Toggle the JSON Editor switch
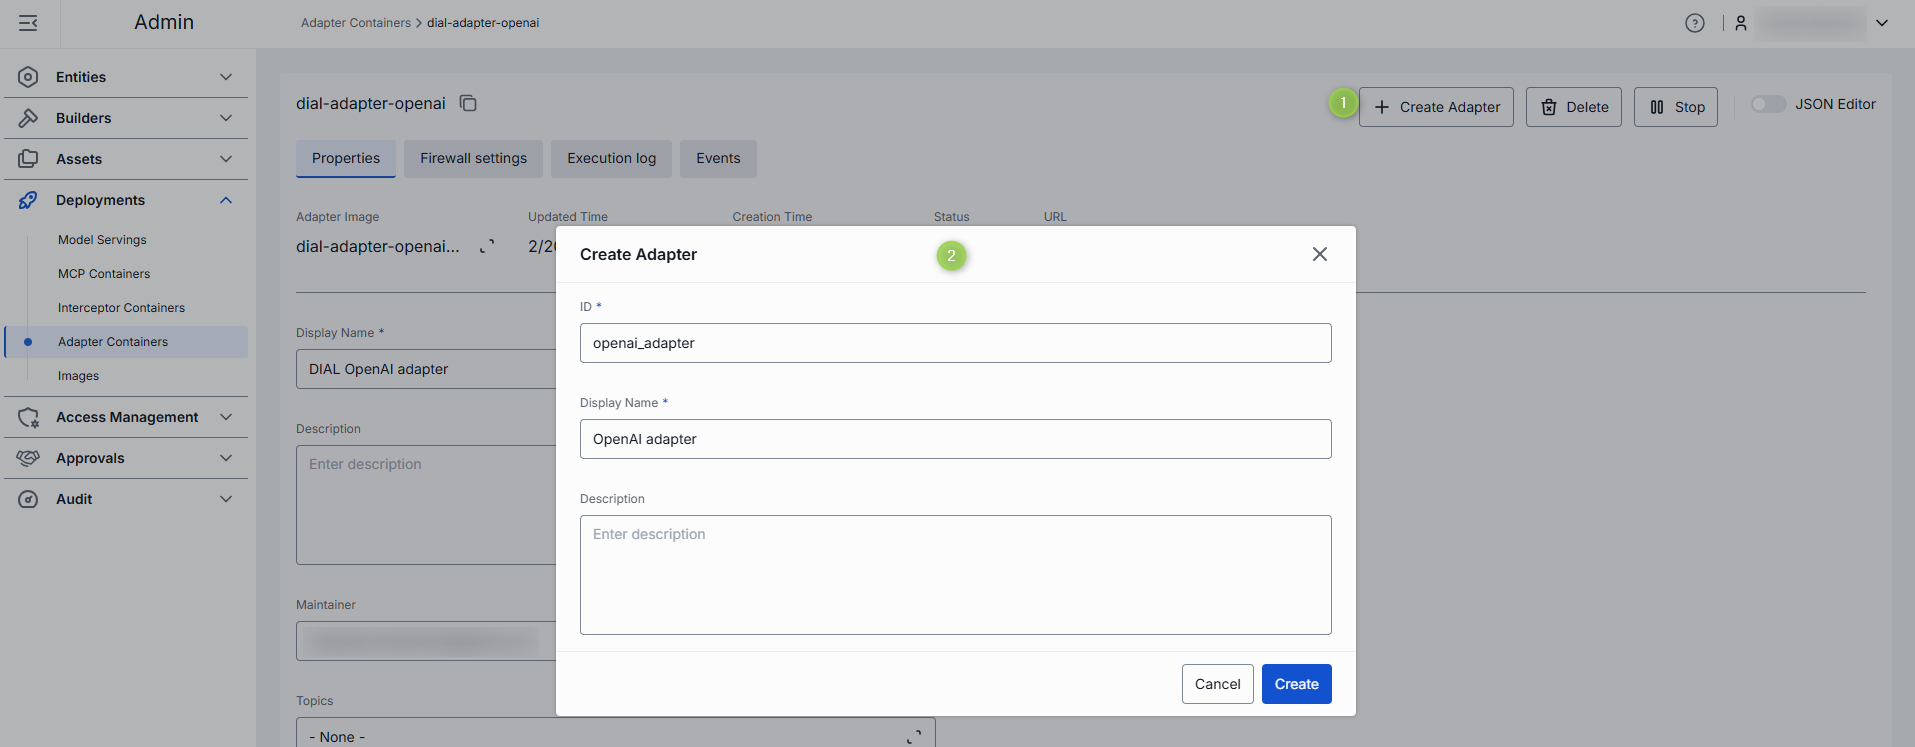1915x747 pixels. (1767, 104)
